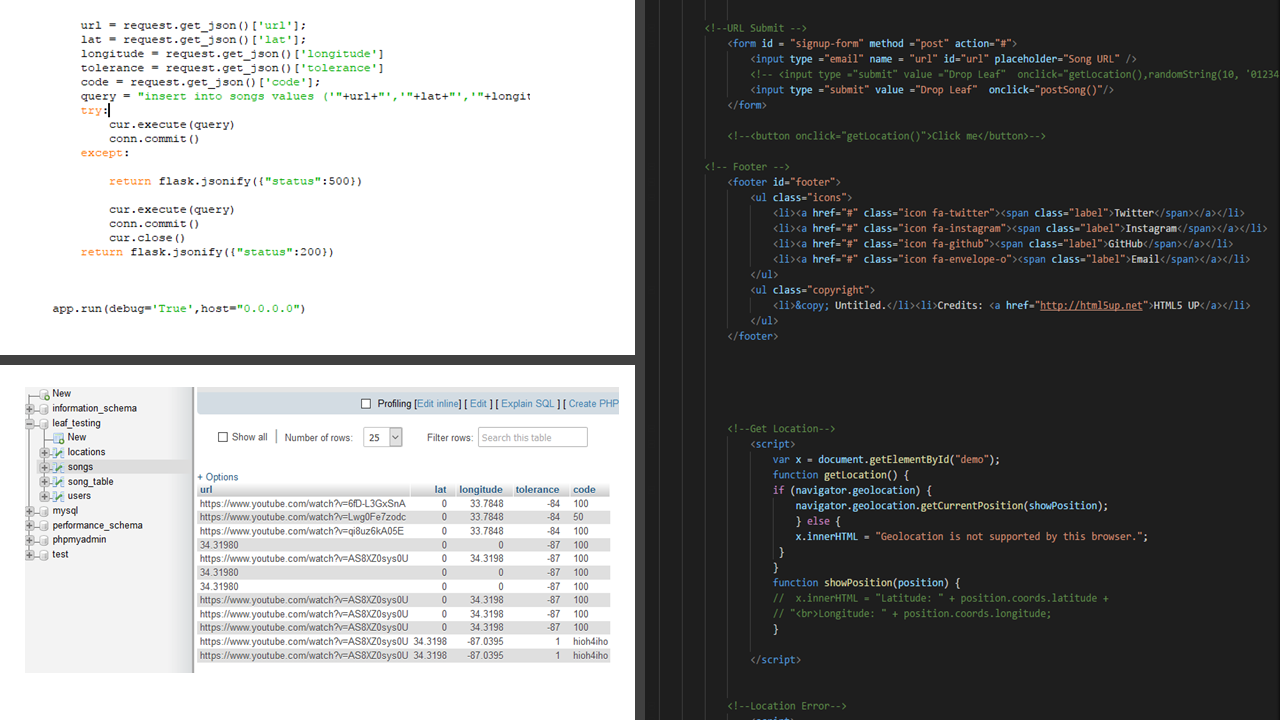Click the mysql database icon
The image size is (1280, 720).
43,511
